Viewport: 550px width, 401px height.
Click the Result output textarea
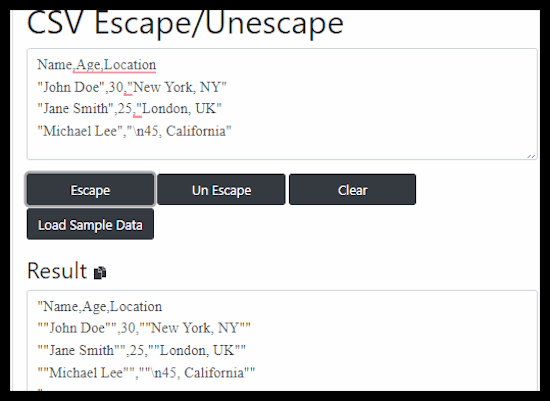(x=282, y=340)
